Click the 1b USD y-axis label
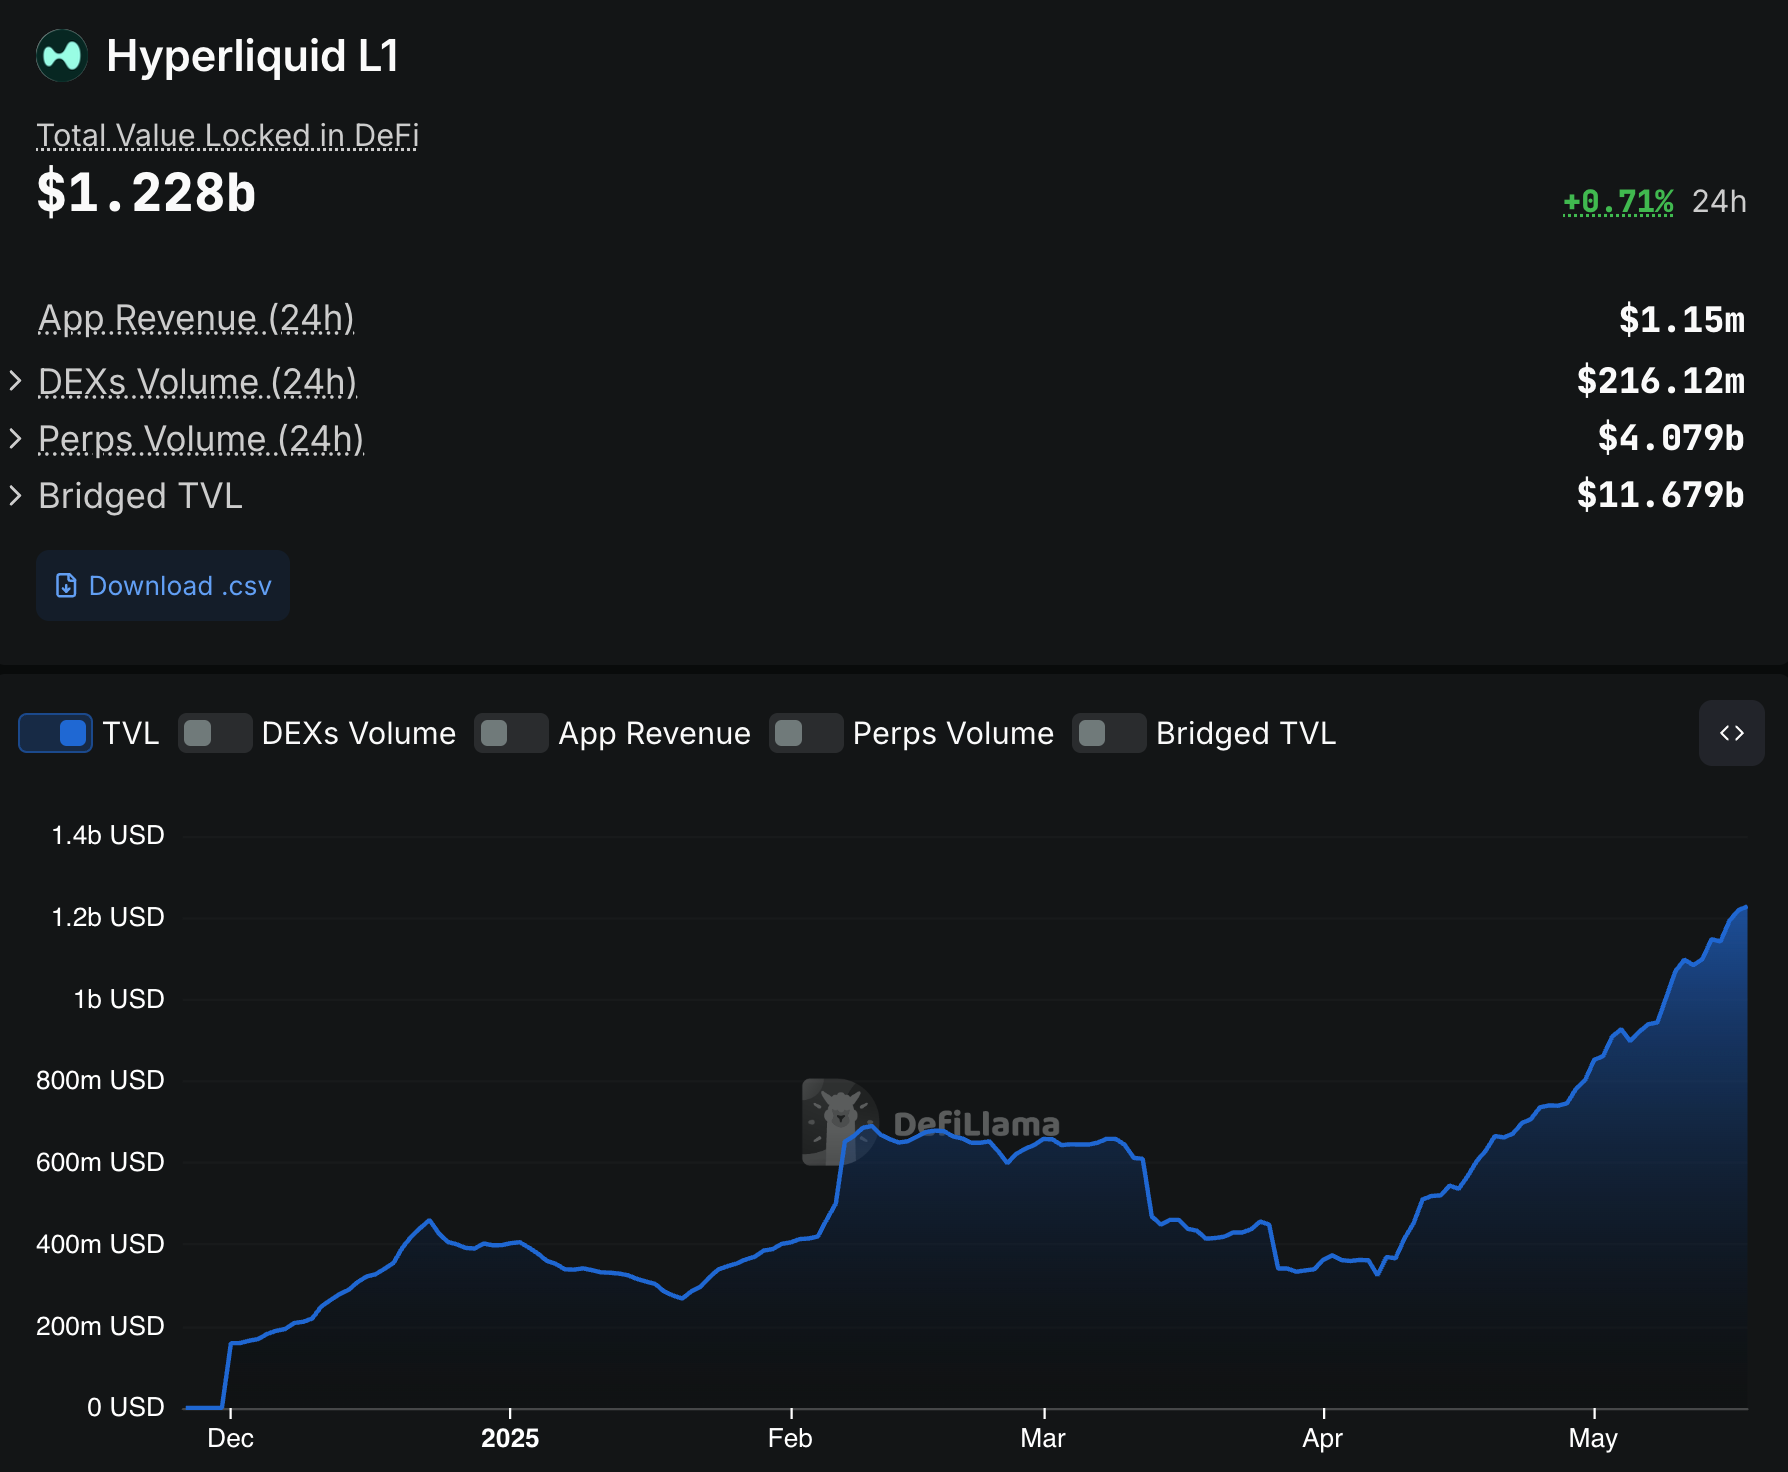Screen dimensions: 1788x1472 point(119,999)
